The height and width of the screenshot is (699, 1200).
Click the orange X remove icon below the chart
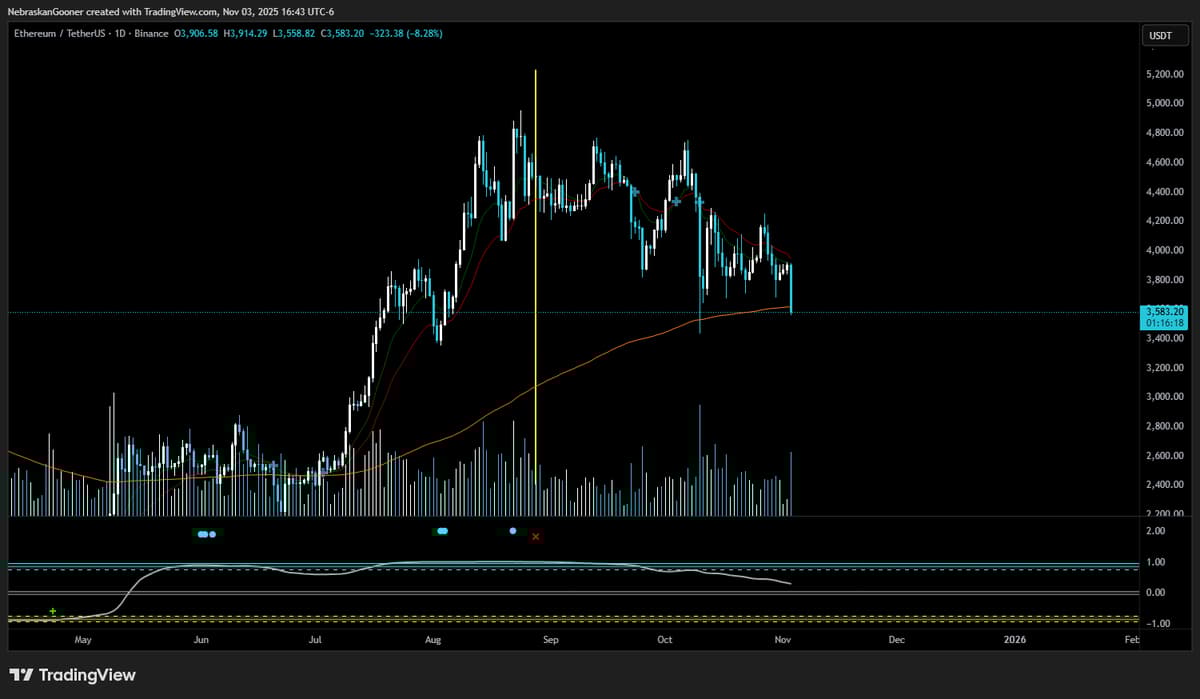(536, 536)
